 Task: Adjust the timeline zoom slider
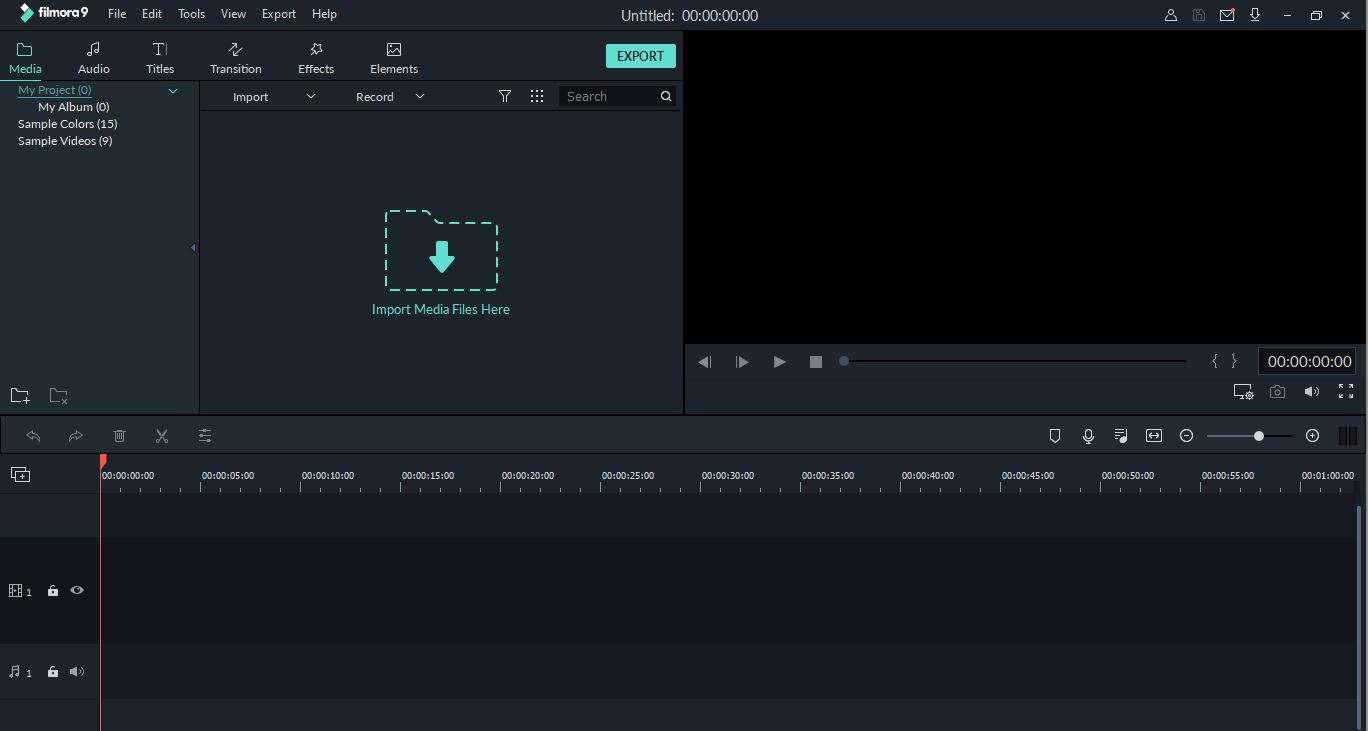[1258, 436]
